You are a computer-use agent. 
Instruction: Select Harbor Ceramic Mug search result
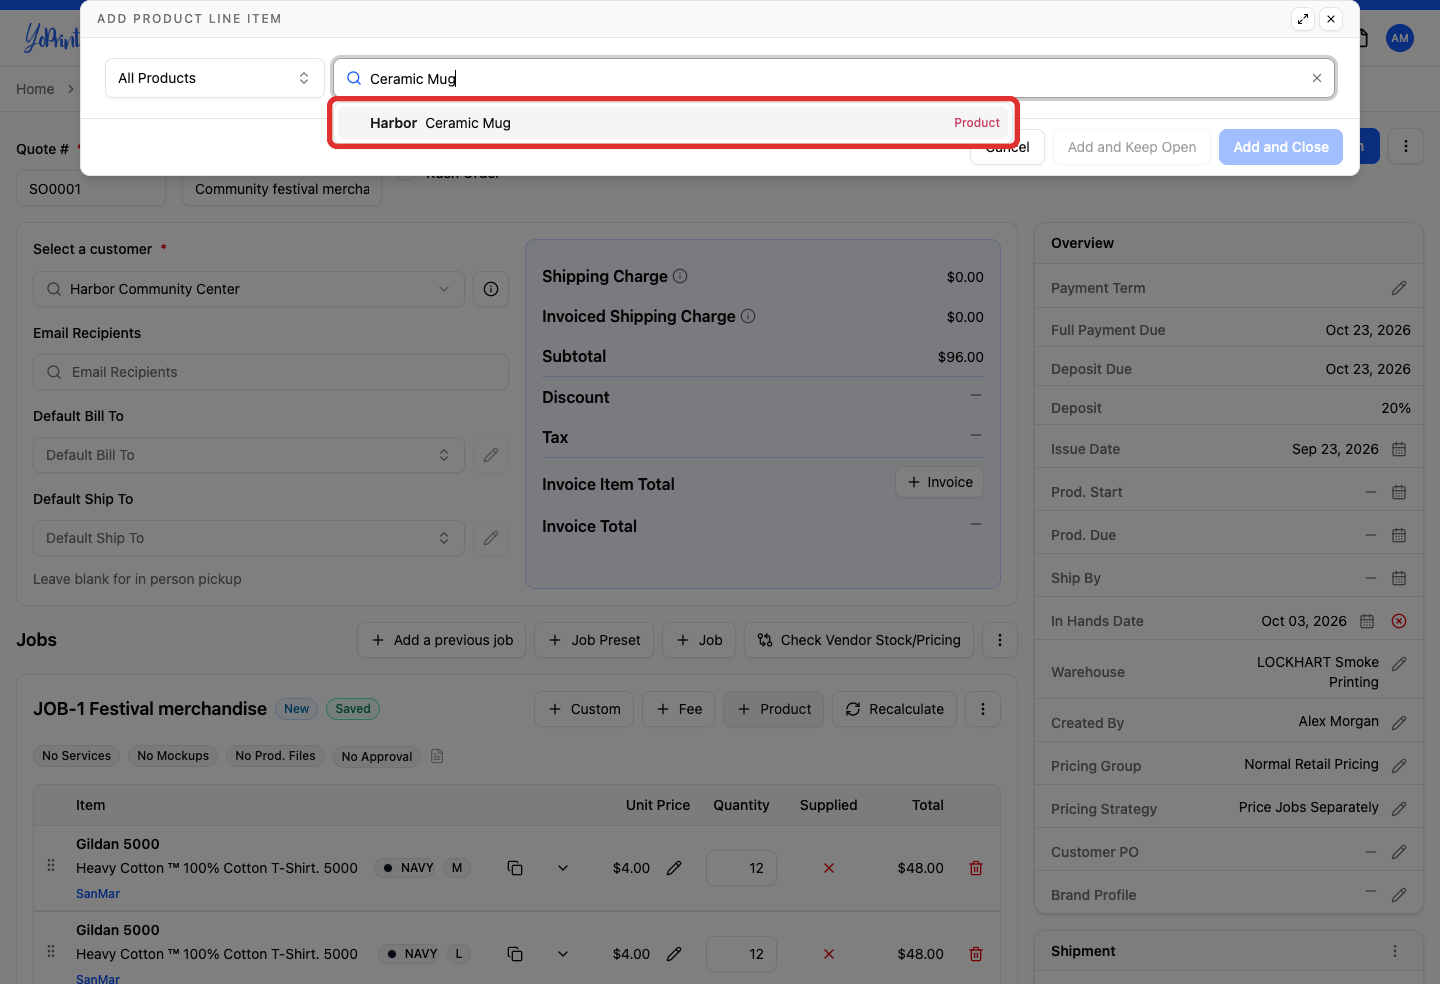coord(673,123)
